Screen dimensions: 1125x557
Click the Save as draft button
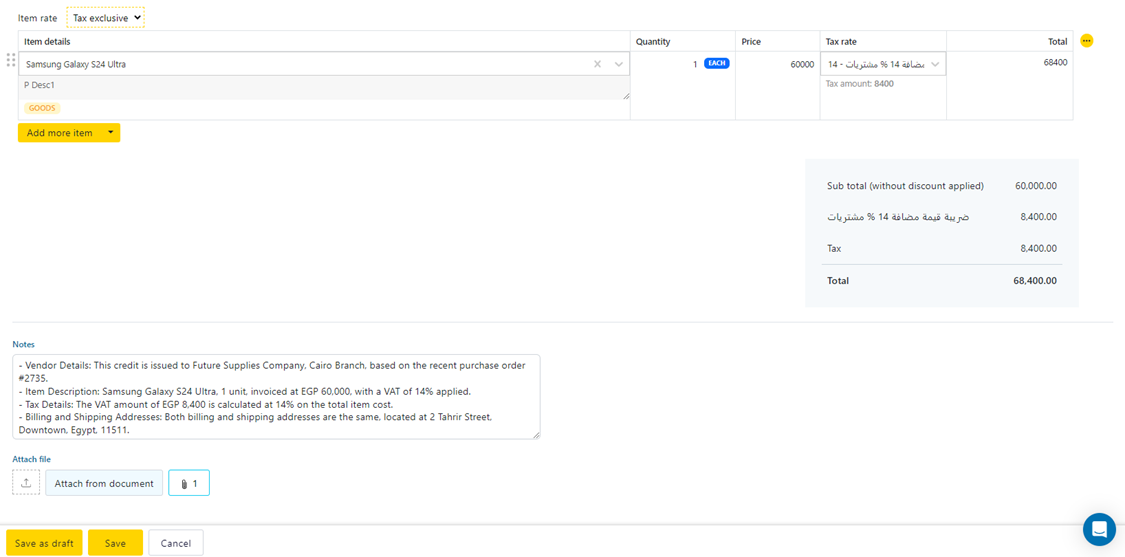point(44,543)
